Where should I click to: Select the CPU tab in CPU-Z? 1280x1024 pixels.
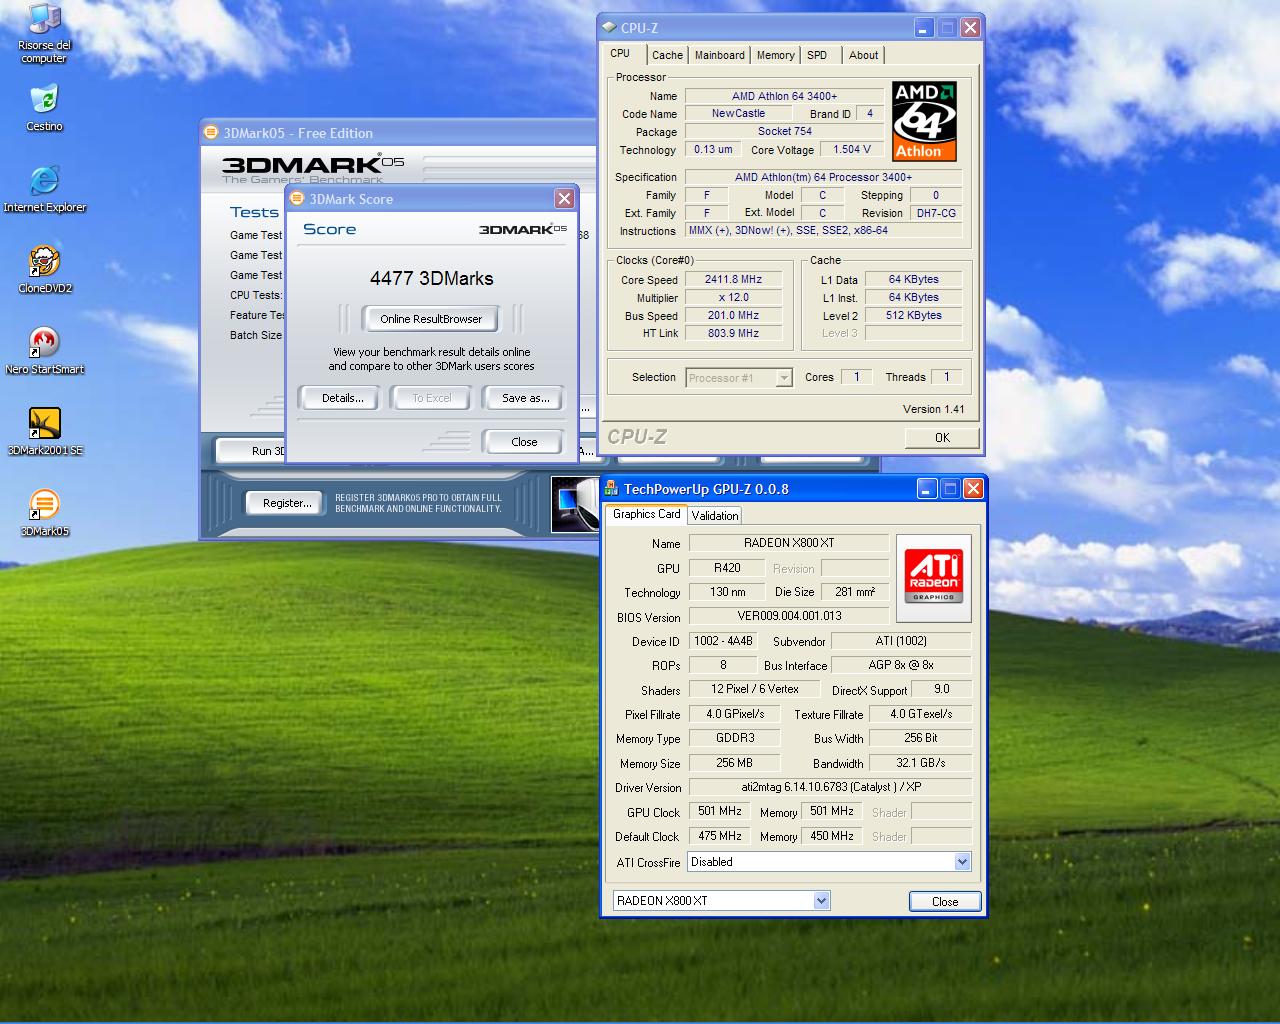pyautogui.click(x=620, y=53)
